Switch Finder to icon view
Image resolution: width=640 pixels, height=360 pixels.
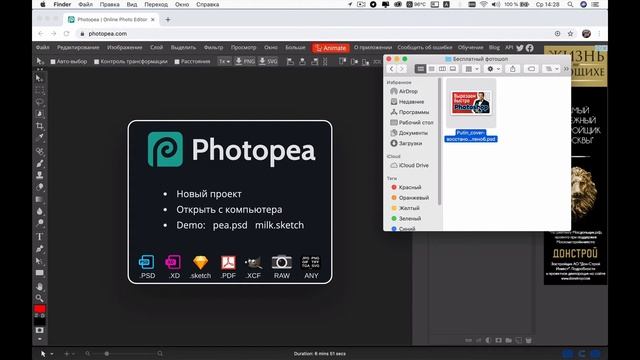(420, 69)
